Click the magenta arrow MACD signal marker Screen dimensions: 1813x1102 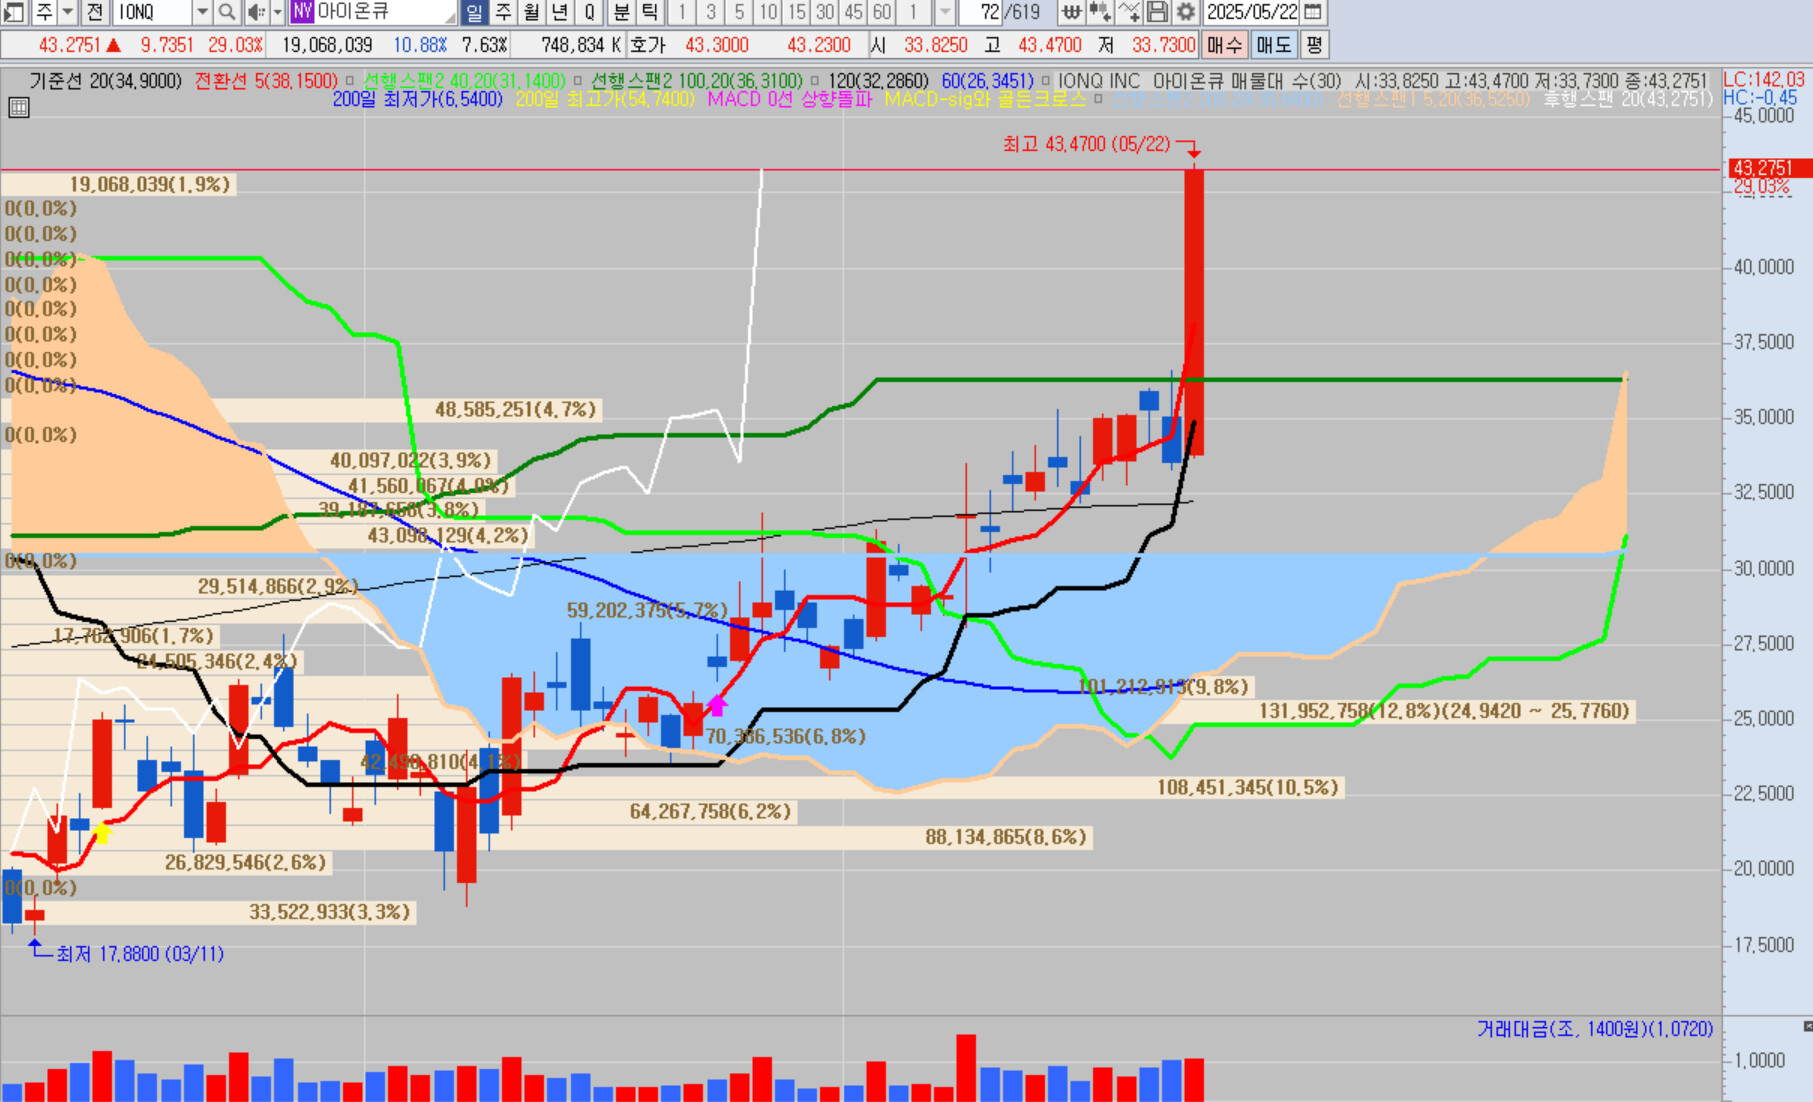[x=716, y=705]
